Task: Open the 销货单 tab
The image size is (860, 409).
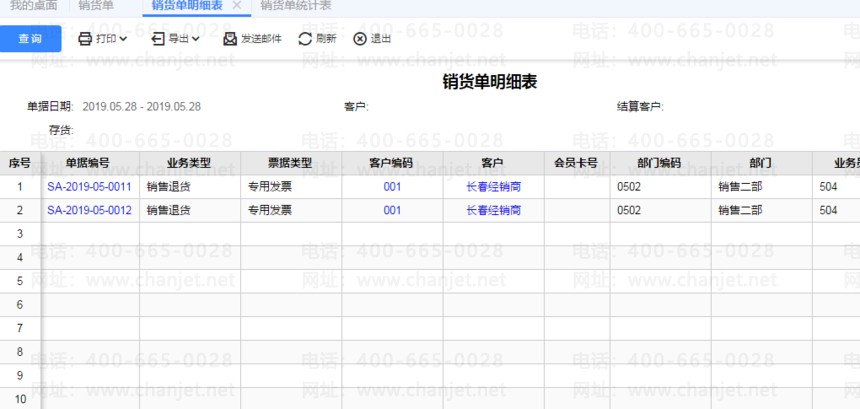Action: (x=96, y=6)
